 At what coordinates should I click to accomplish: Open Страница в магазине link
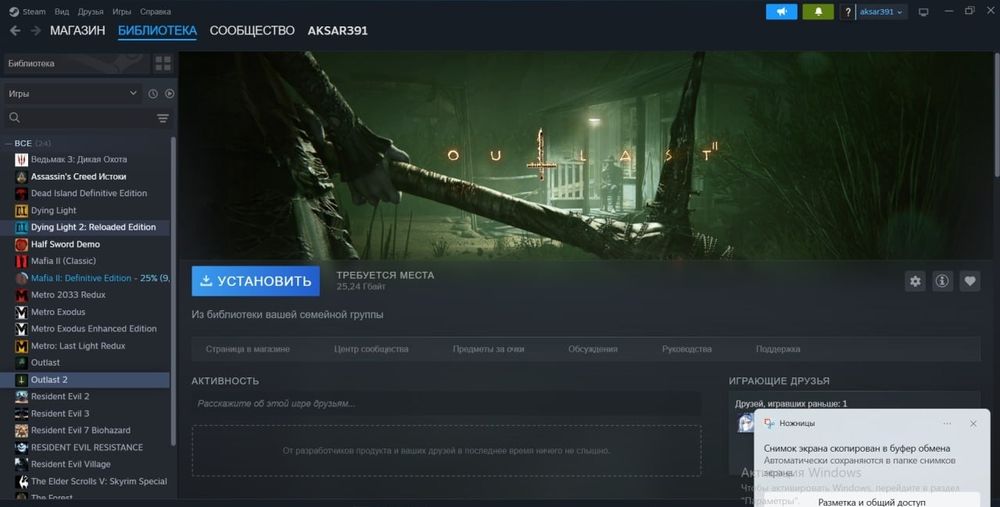[247, 349]
